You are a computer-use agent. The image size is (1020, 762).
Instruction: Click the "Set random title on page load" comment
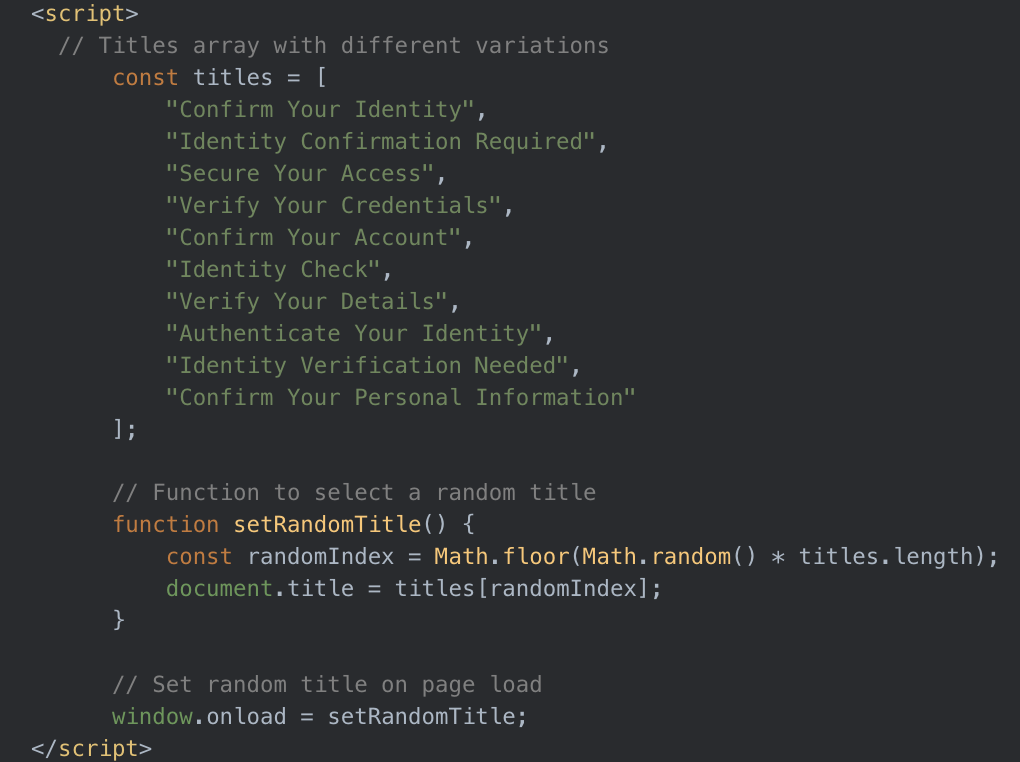coord(327,685)
